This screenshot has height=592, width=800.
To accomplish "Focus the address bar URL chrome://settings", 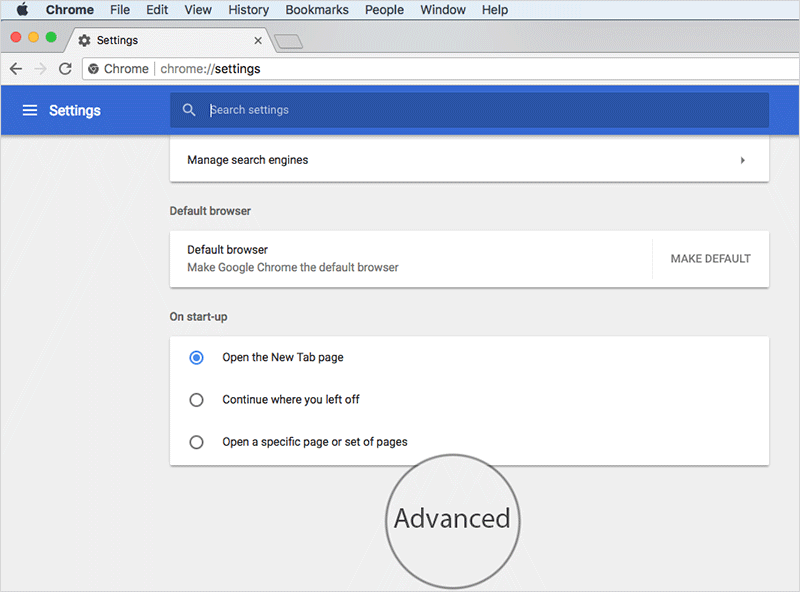I will click(x=210, y=69).
